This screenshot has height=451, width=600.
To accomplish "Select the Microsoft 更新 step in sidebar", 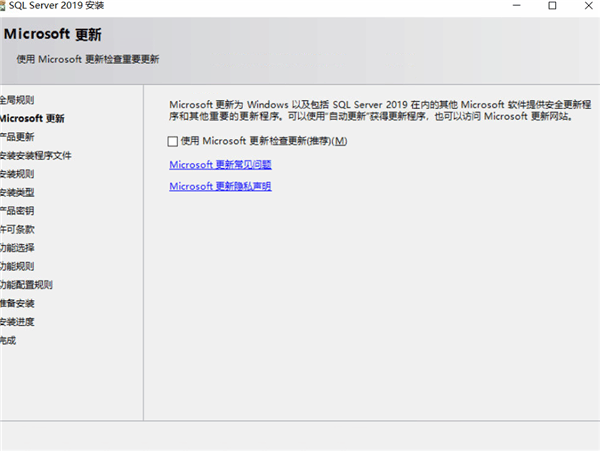I will (x=32, y=119).
